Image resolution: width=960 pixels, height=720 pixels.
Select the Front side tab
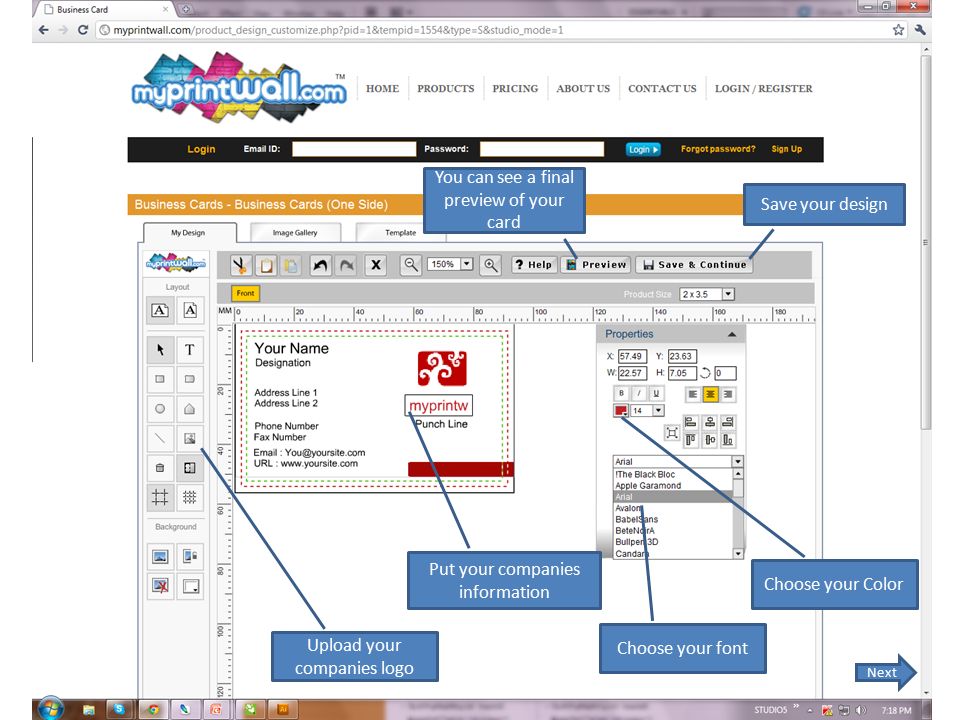(x=246, y=293)
